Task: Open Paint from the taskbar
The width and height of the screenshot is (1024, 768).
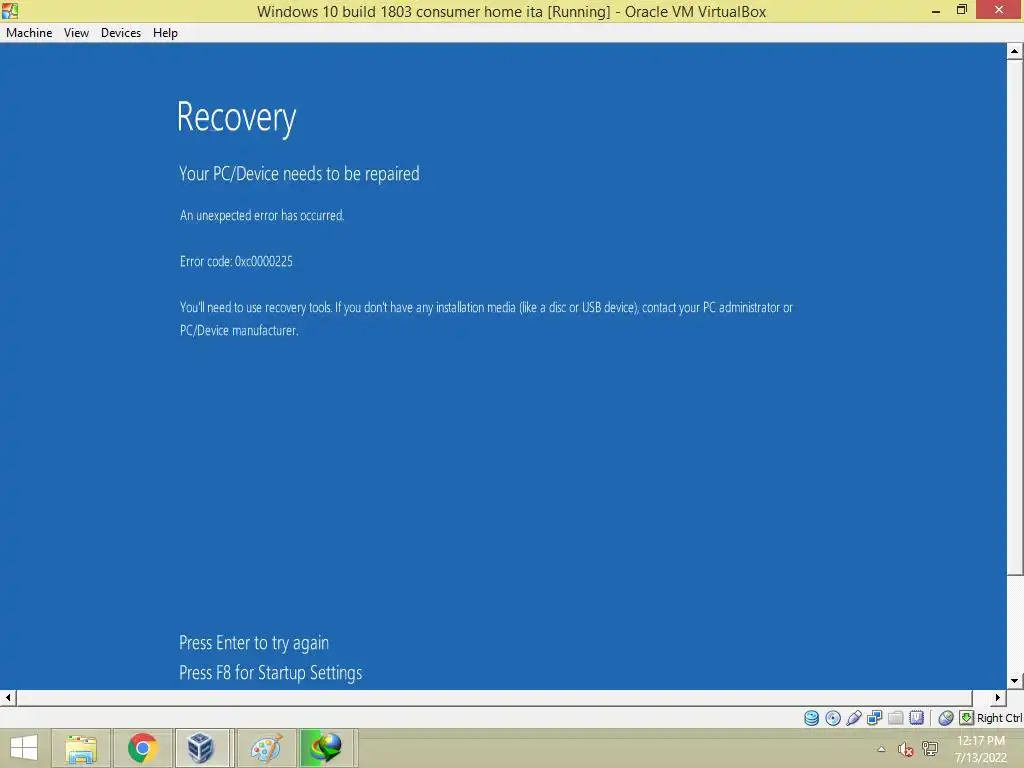Action: (266, 748)
